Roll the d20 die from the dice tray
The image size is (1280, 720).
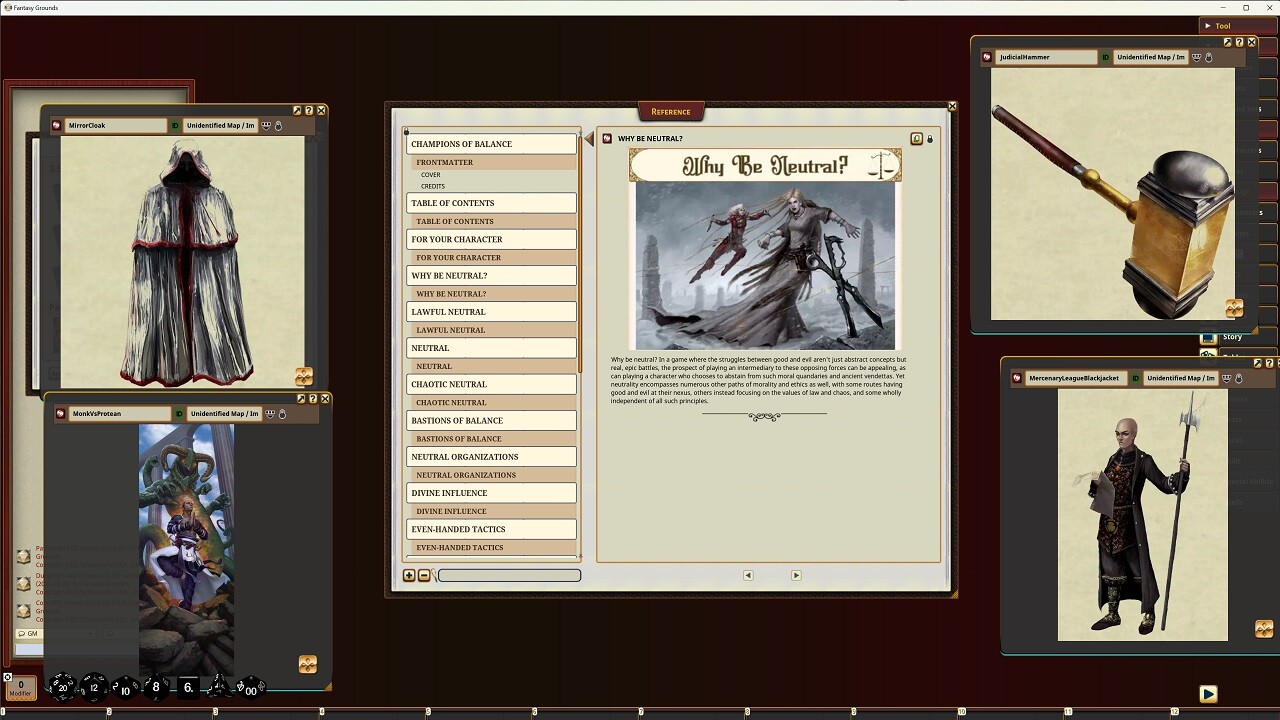point(62,687)
